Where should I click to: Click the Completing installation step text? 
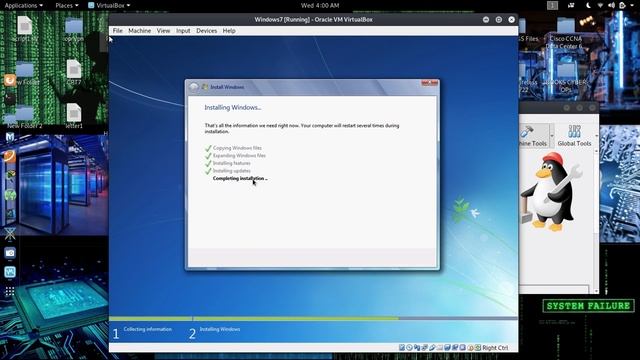pyautogui.click(x=240, y=178)
